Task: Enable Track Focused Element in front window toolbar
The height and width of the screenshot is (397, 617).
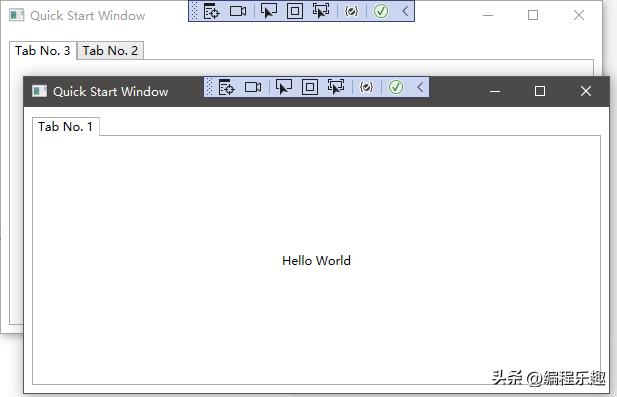Action: coord(336,87)
